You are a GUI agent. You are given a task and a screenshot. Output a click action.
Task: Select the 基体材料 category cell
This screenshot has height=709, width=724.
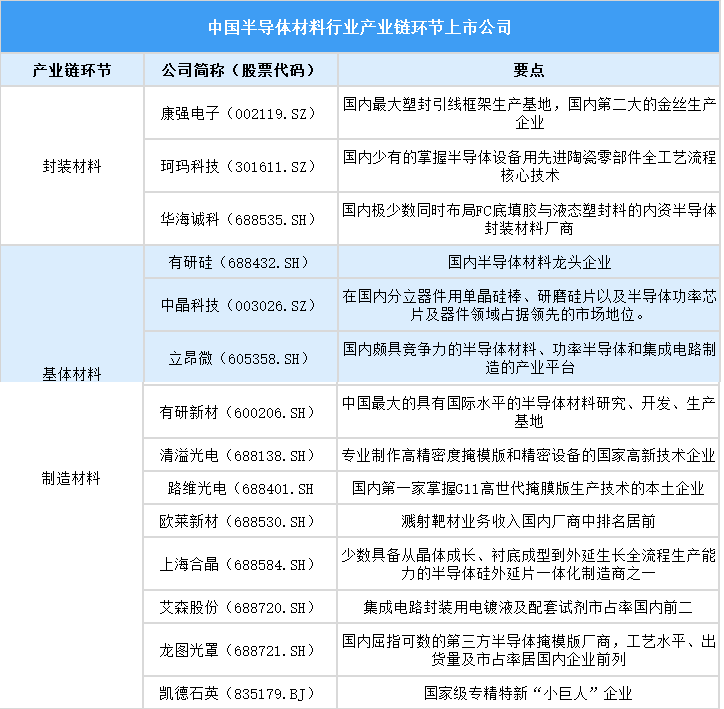[x=72, y=373]
